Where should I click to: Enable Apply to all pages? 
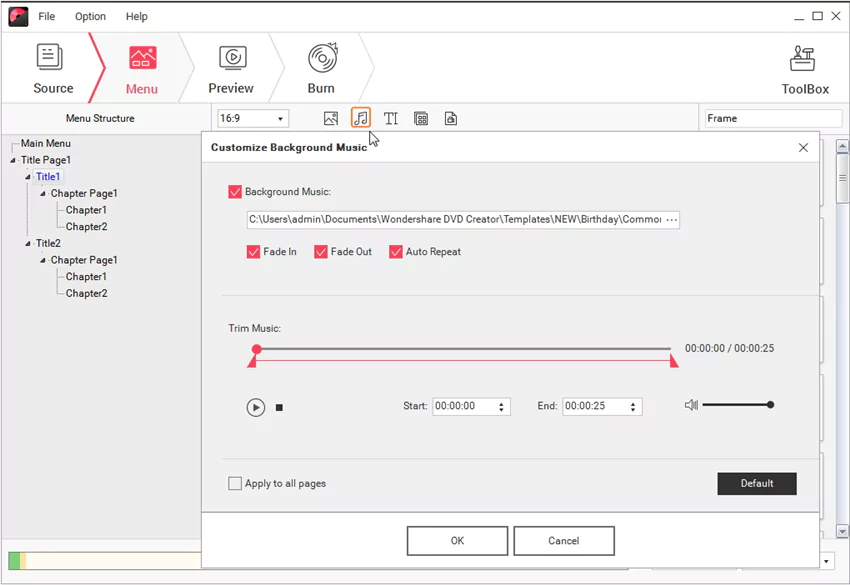coord(235,483)
